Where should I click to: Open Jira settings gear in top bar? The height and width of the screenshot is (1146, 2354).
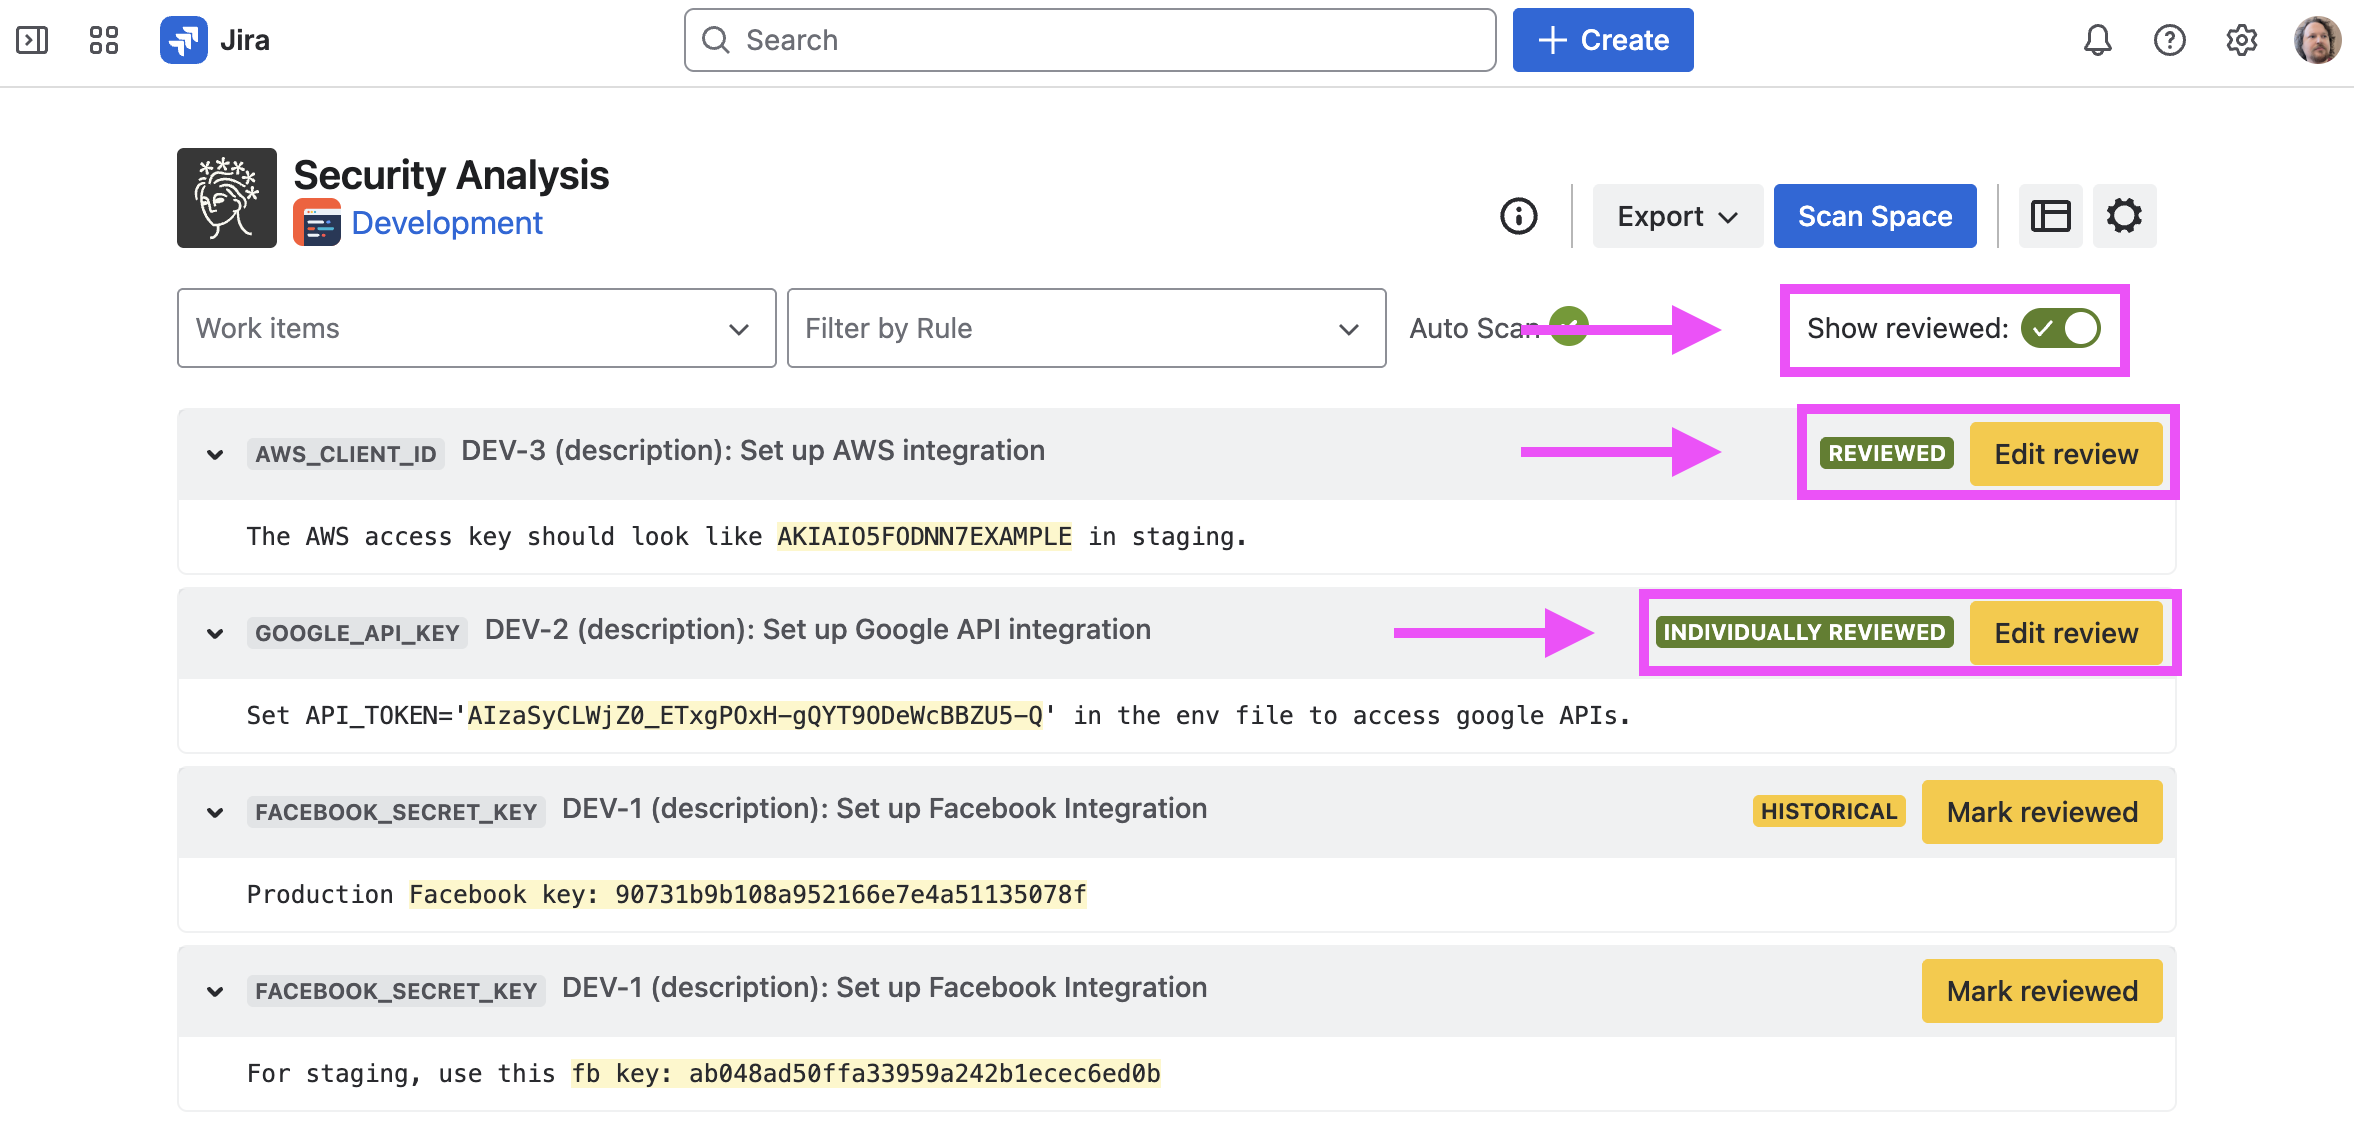coord(2241,40)
